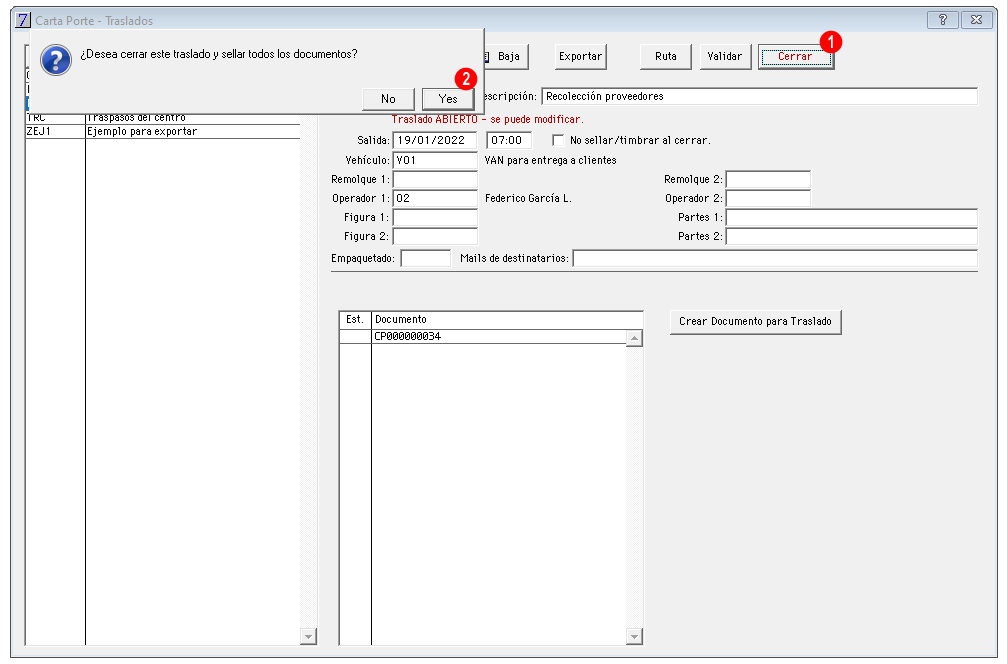This screenshot has width=1007, height=664.
Task: Select document CP000000034 in the list
Action: tap(482, 336)
